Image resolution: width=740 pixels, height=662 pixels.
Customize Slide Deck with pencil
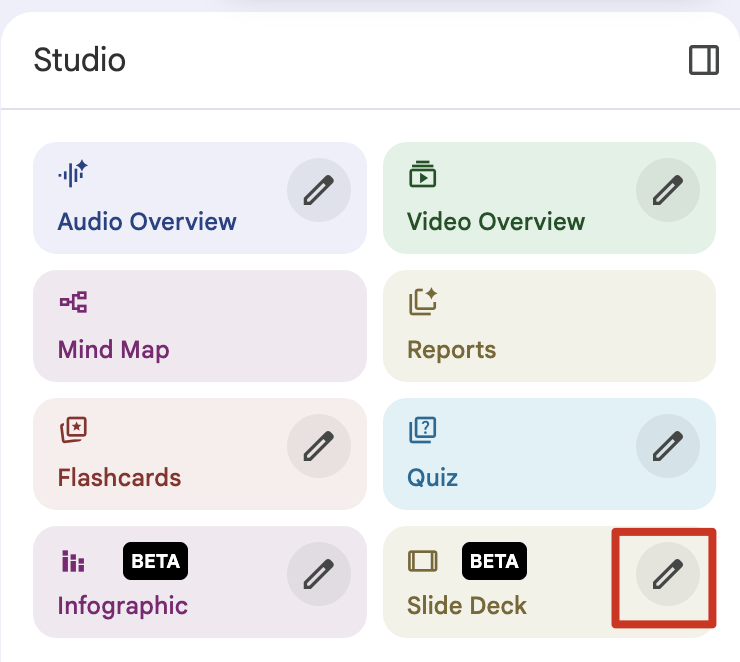click(667, 573)
